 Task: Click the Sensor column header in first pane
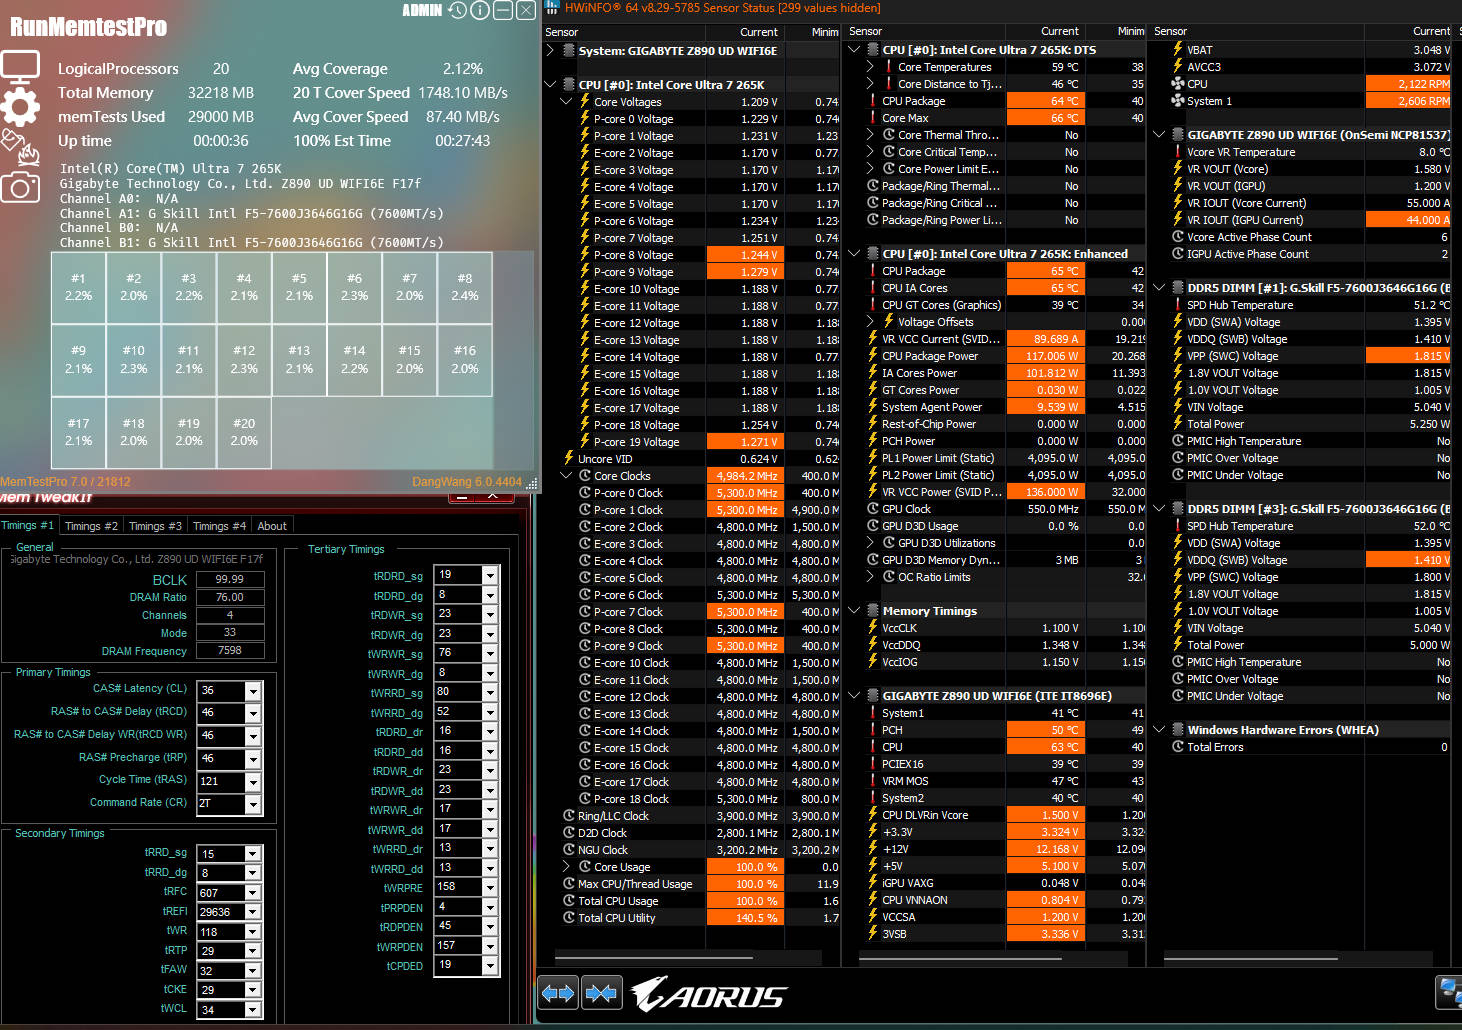tap(624, 32)
